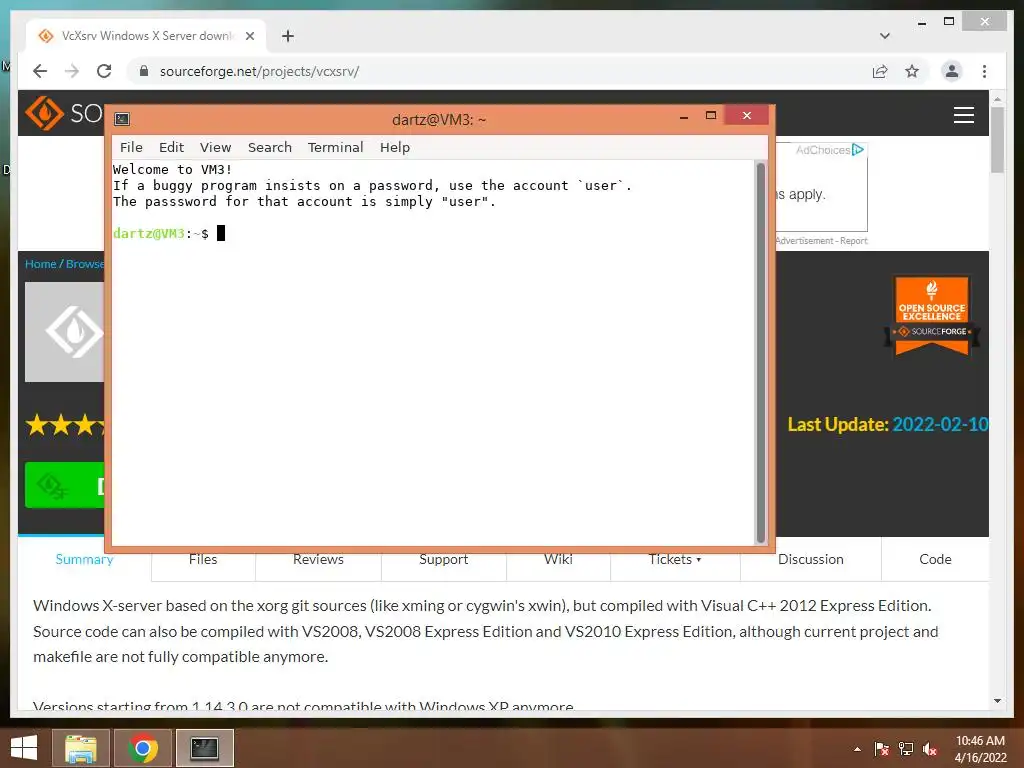
Task: View site info via lock icon
Action: click(x=144, y=71)
